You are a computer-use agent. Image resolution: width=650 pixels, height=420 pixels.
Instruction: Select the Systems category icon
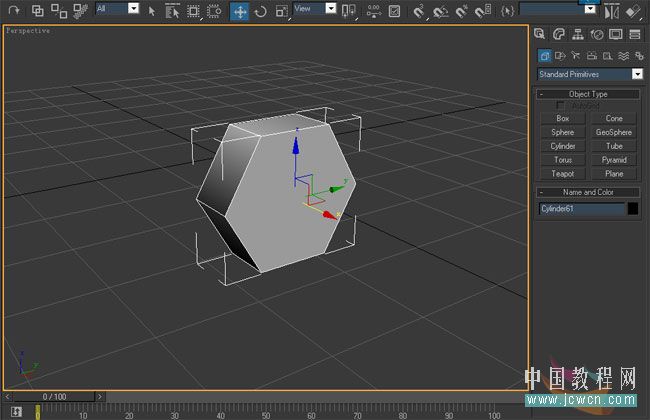pos(639,56)
